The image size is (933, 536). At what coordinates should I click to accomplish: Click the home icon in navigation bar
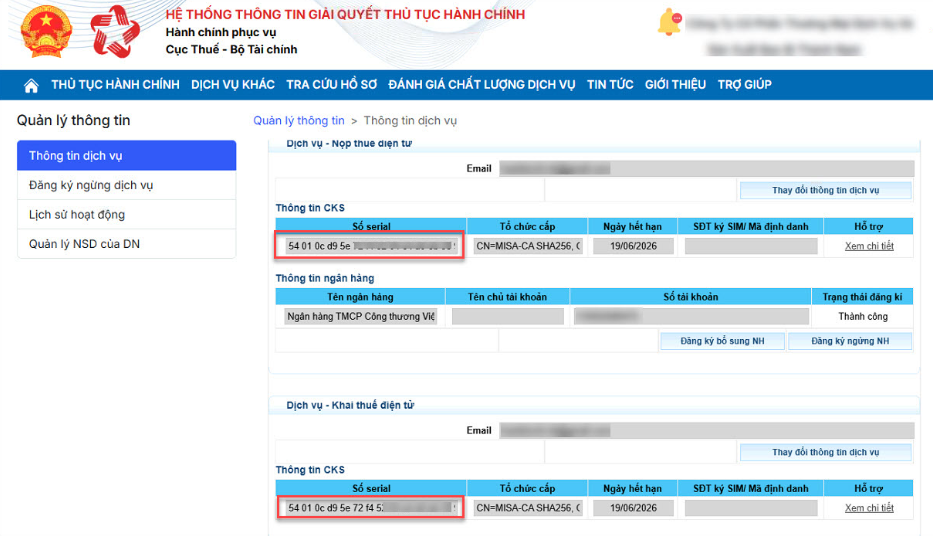pos(31,85)
